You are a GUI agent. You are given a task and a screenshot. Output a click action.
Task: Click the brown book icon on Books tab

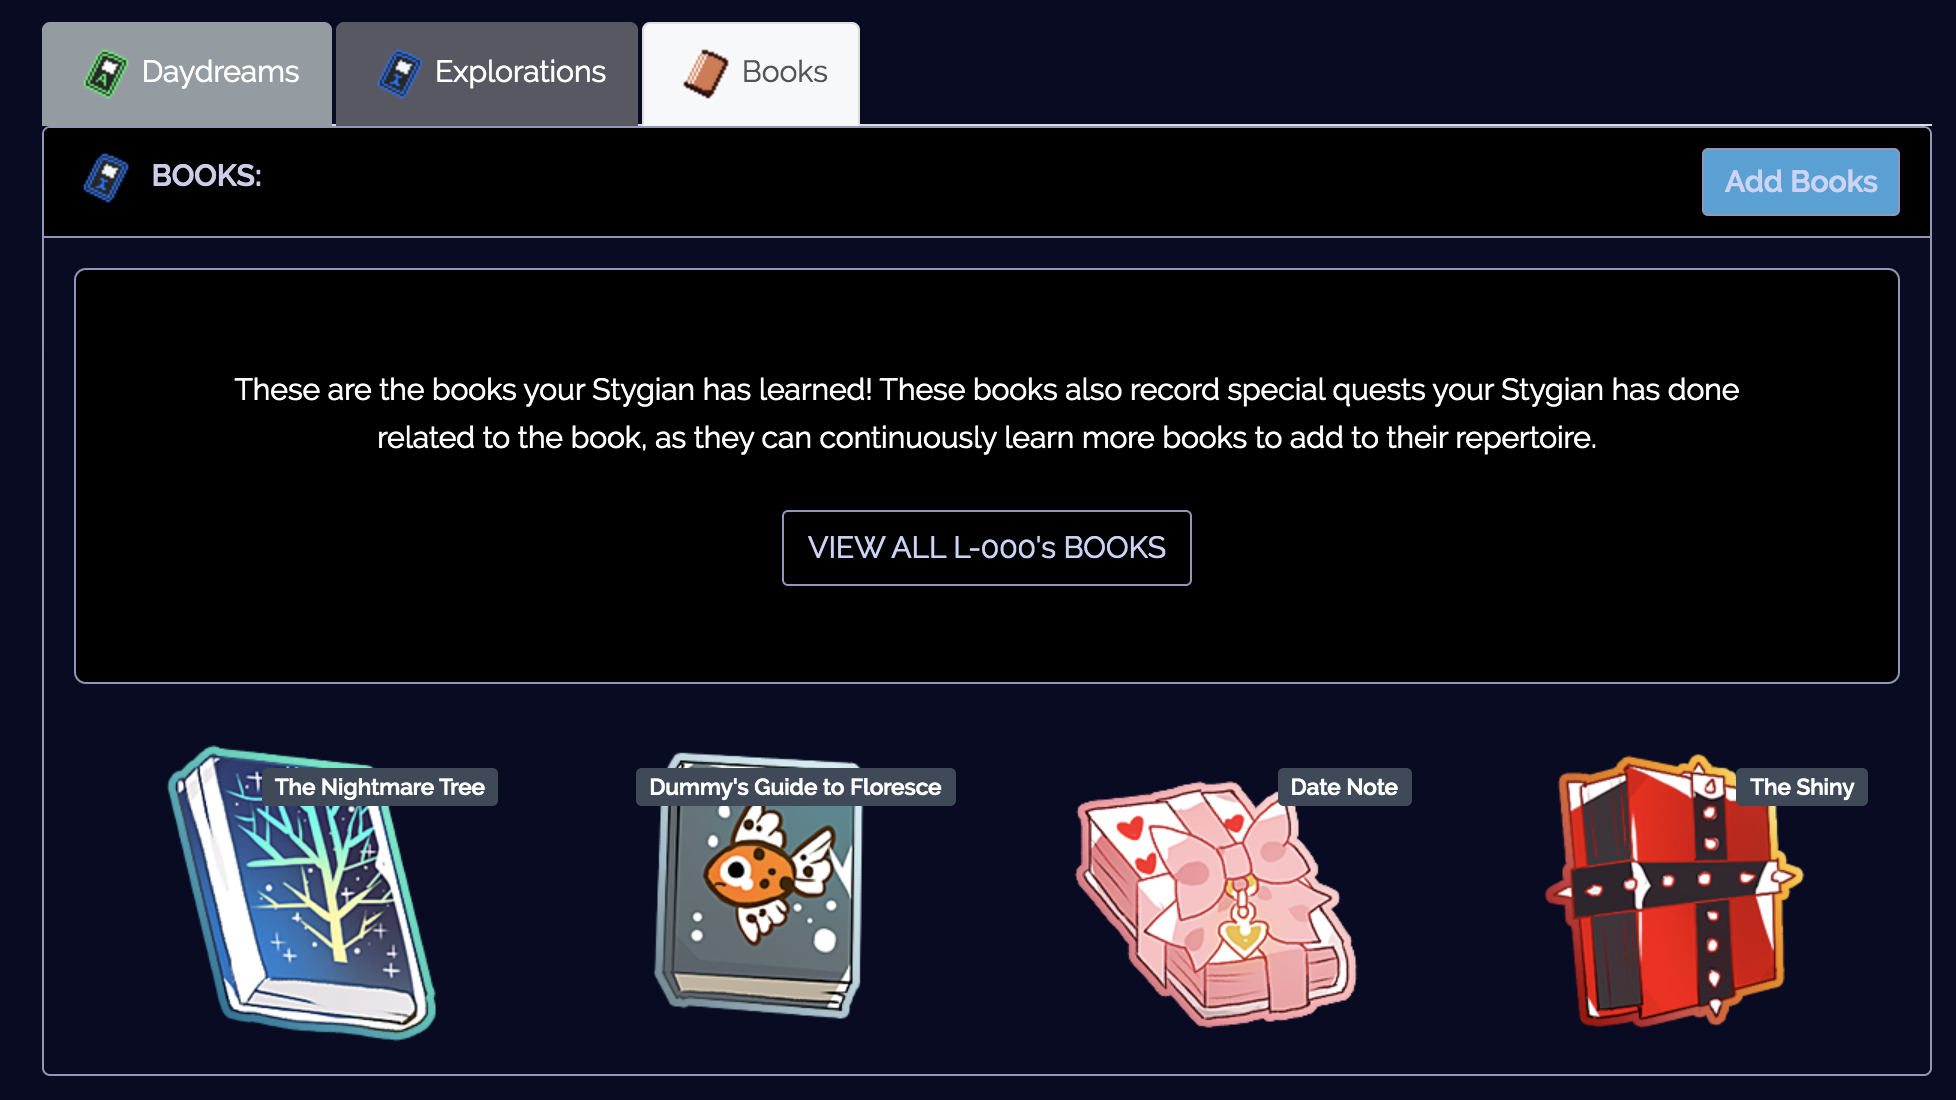(705, 73)
